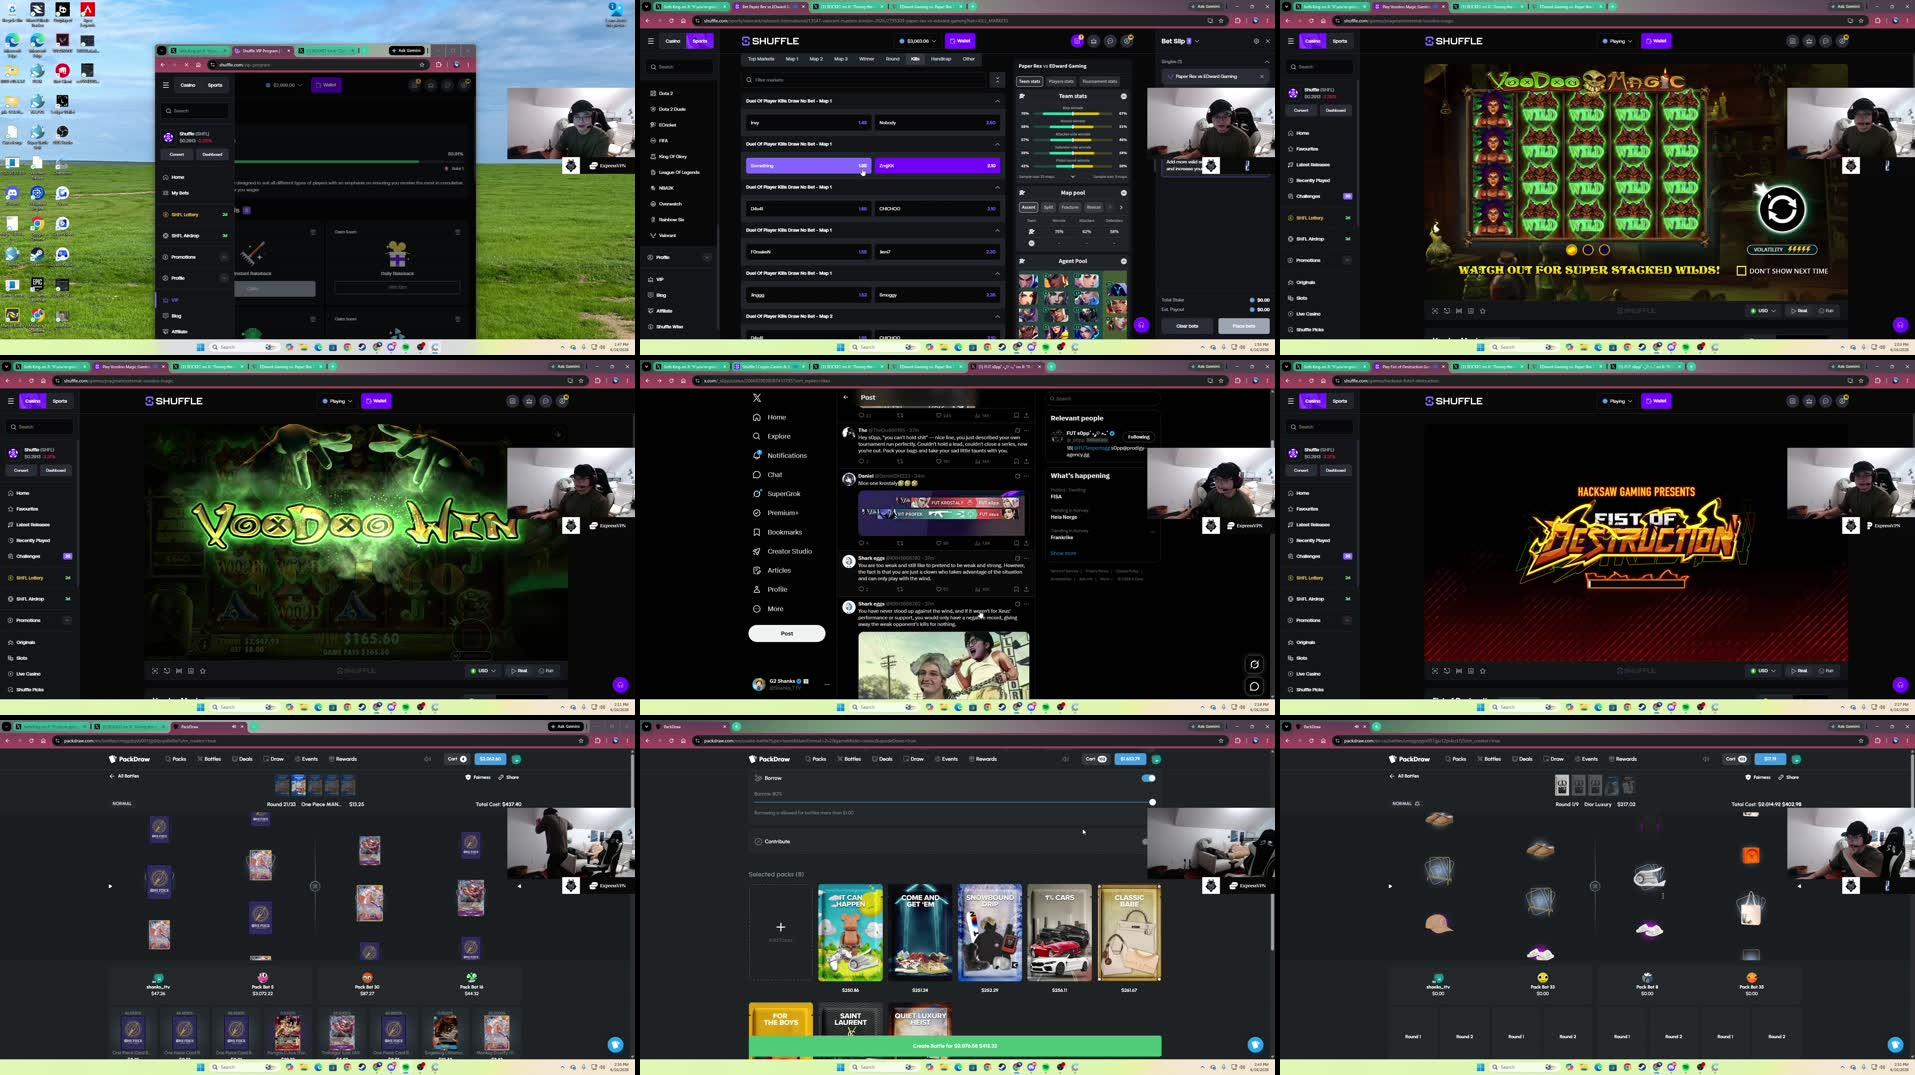Expand Profile chevron in sports betting sidebar
The height and width of the screenshot is (1075, 1915).
(707, 257)
